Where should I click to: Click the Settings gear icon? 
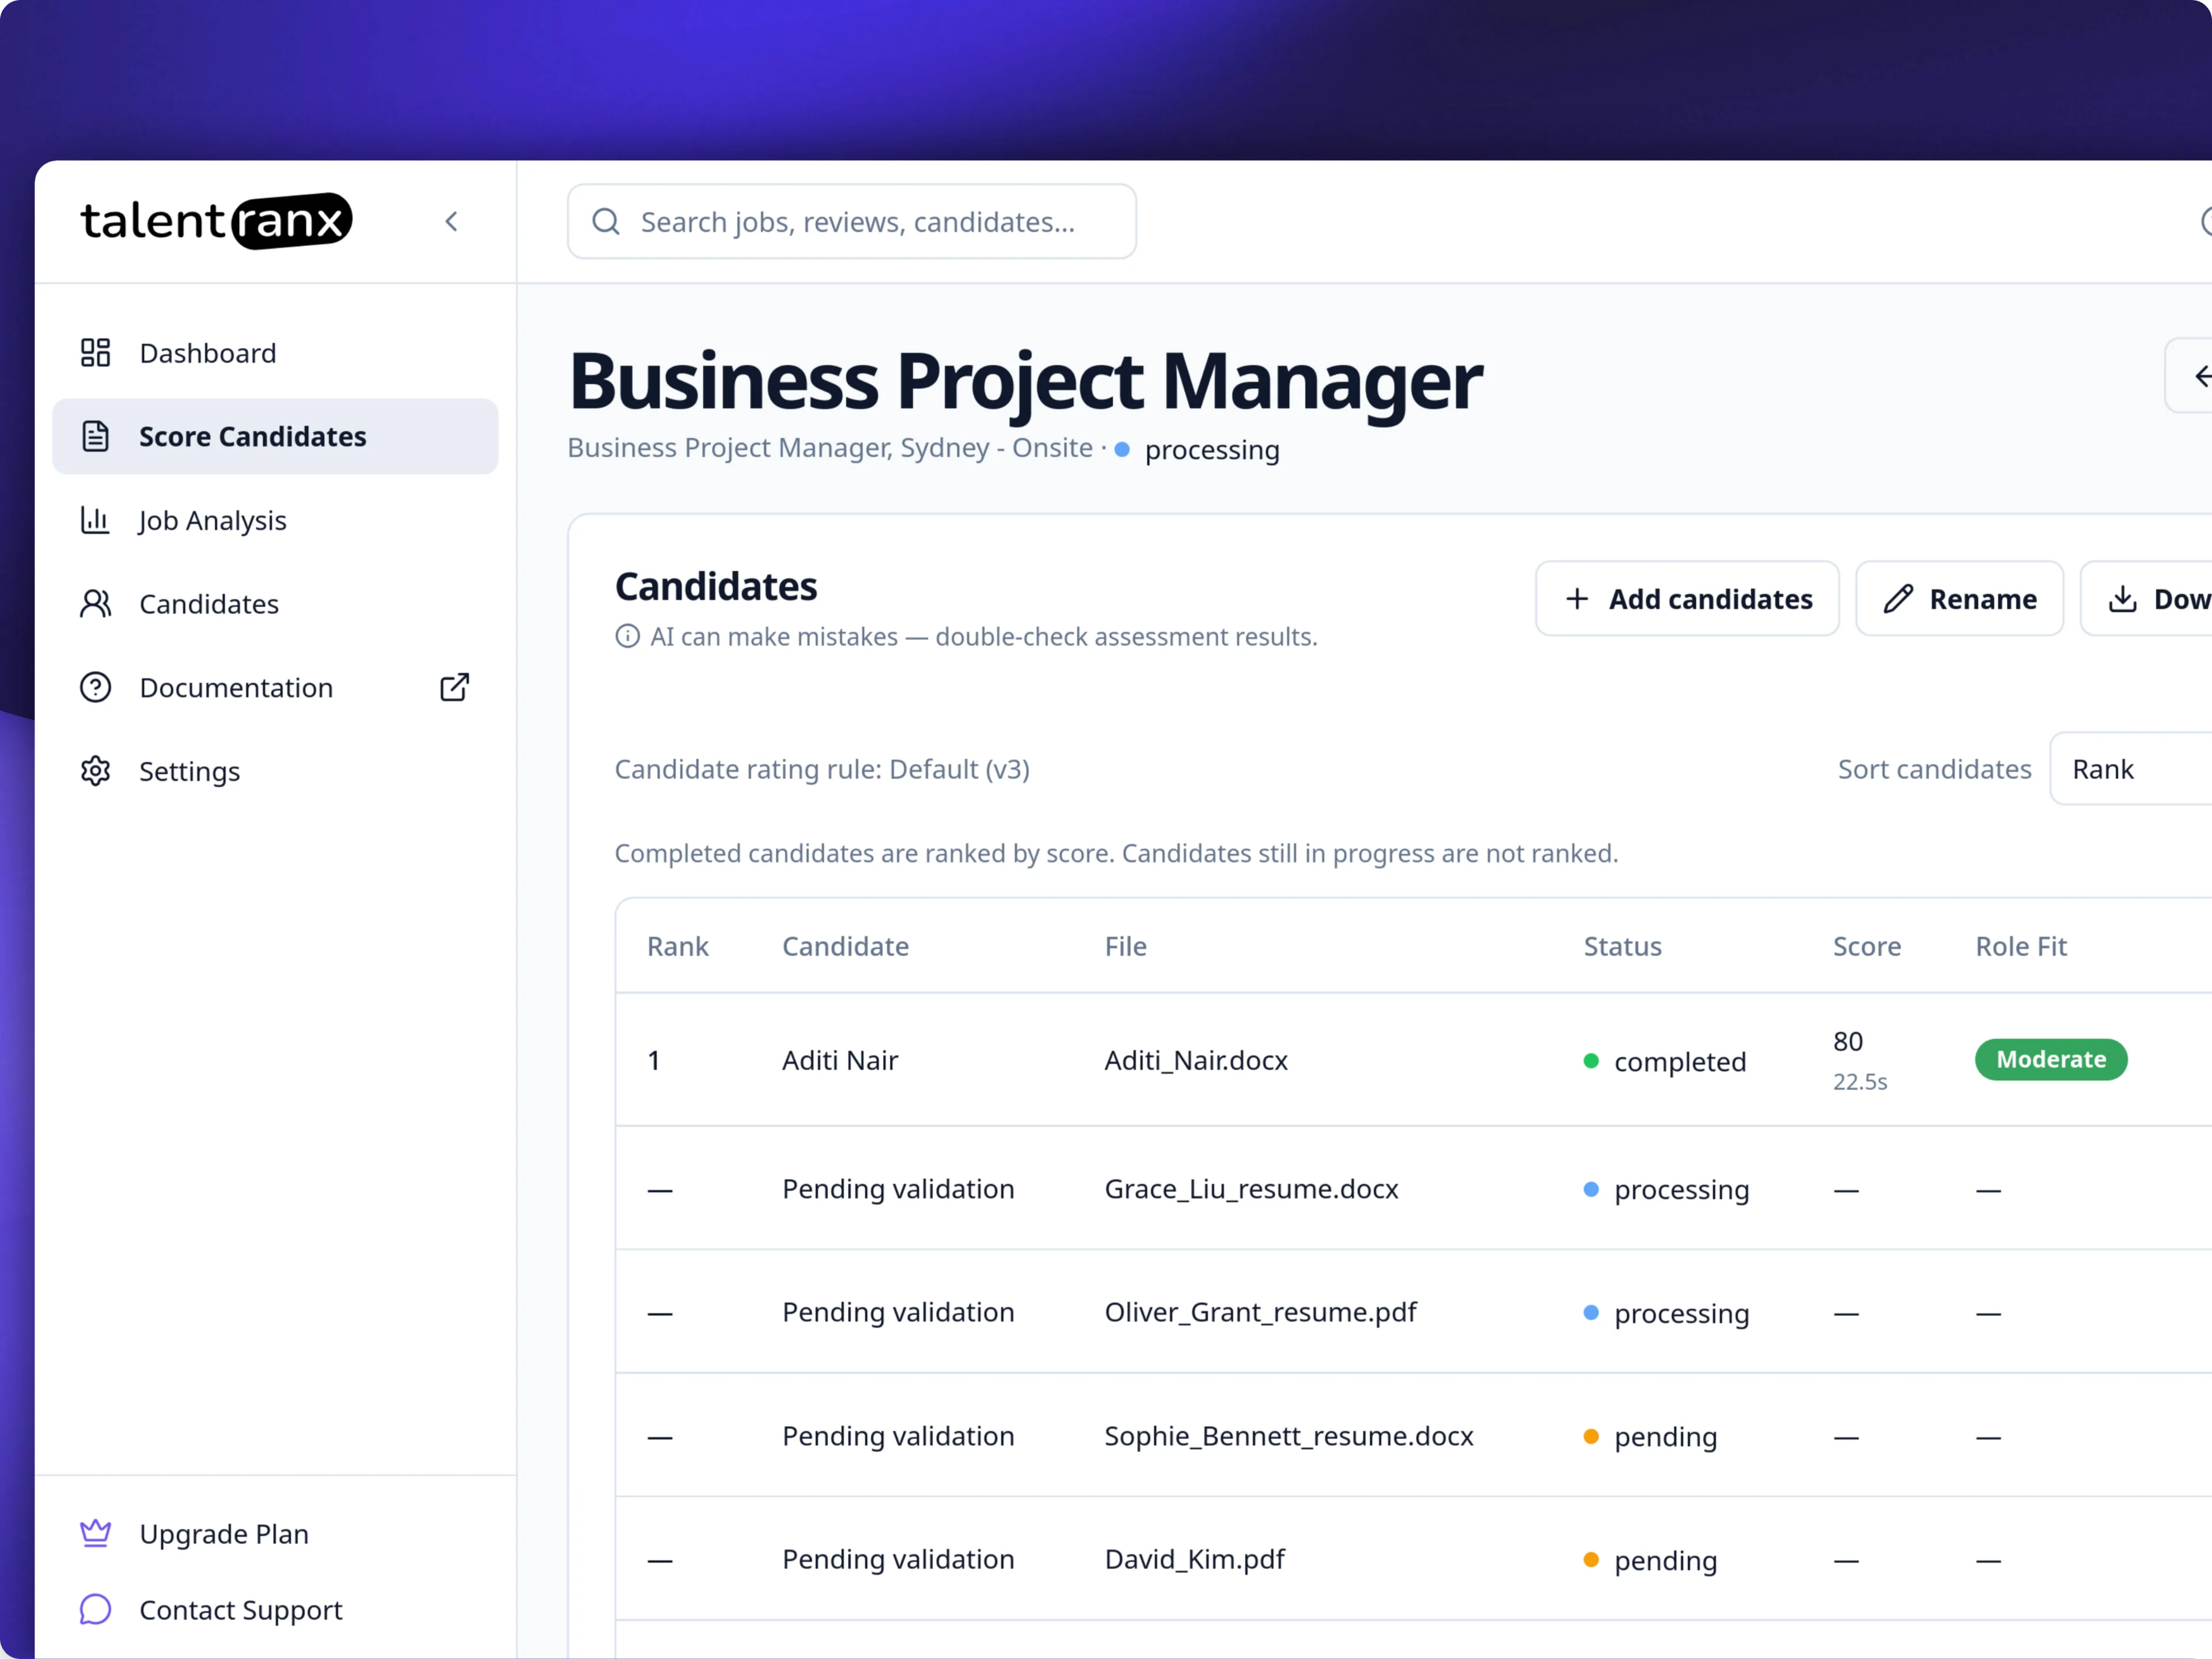pyautogui.click(x=95, y=771)
